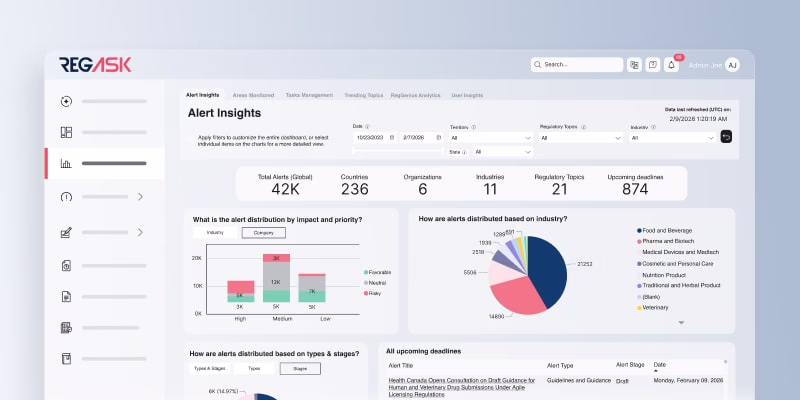This screenshot has width=800, height=400.
Task: Click the info icon beside State
Action: pyautogui.click(x=464, y=152)
